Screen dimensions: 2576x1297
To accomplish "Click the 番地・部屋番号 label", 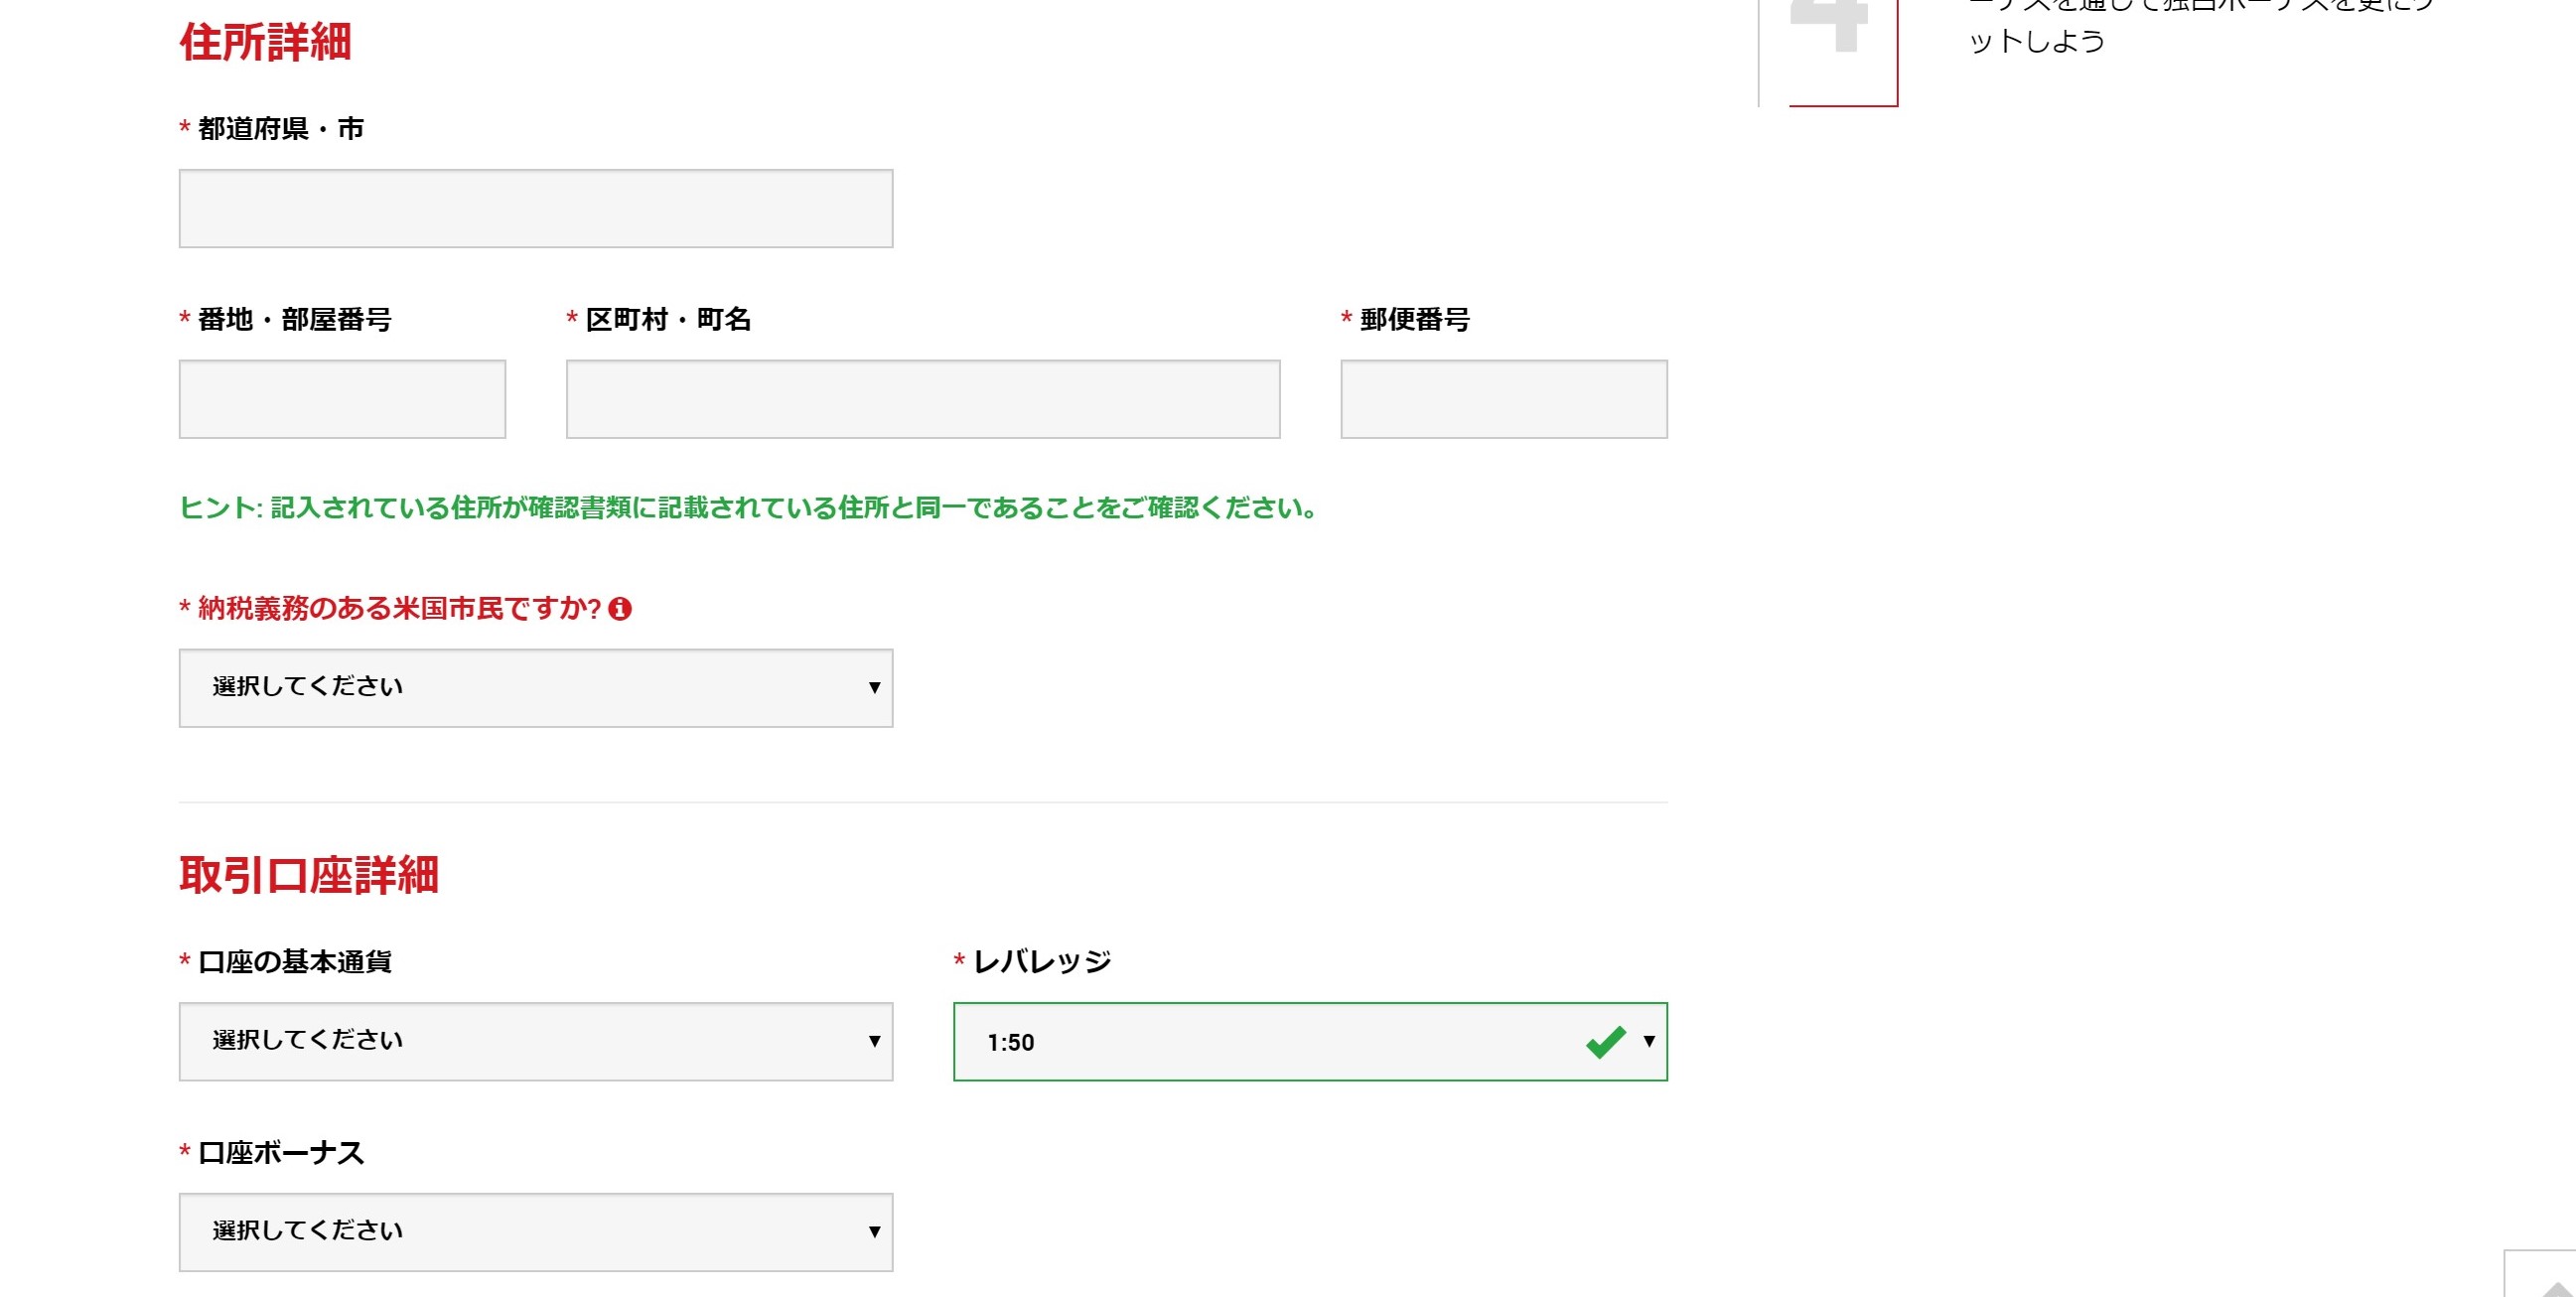I will click(294, 320).
